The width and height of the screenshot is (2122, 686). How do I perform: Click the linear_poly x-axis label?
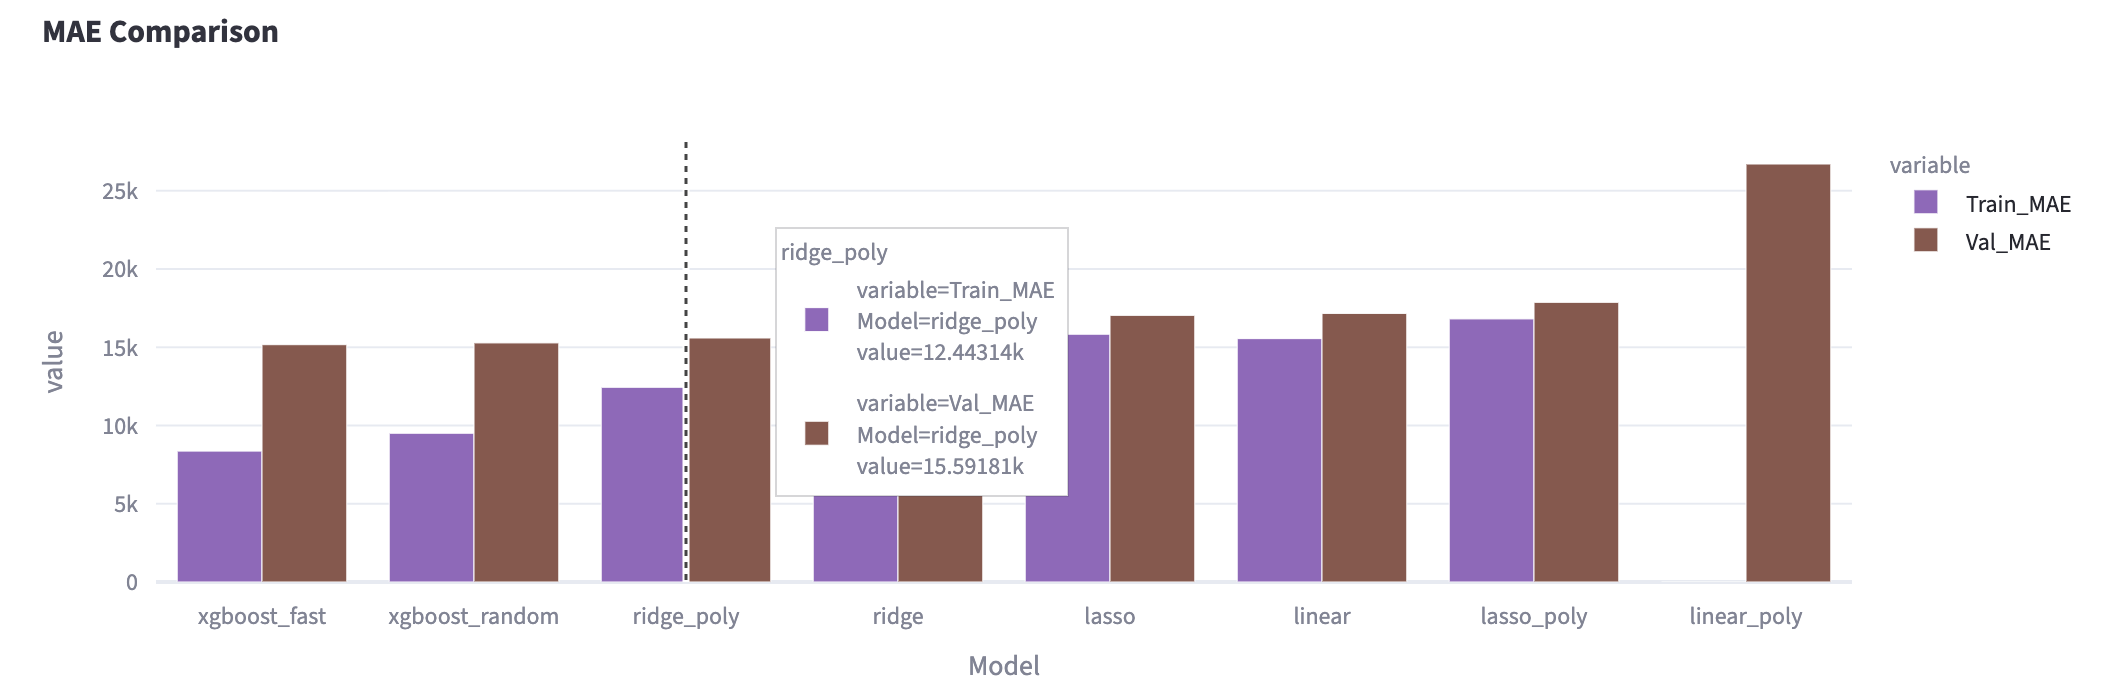tap(1745, 616)
